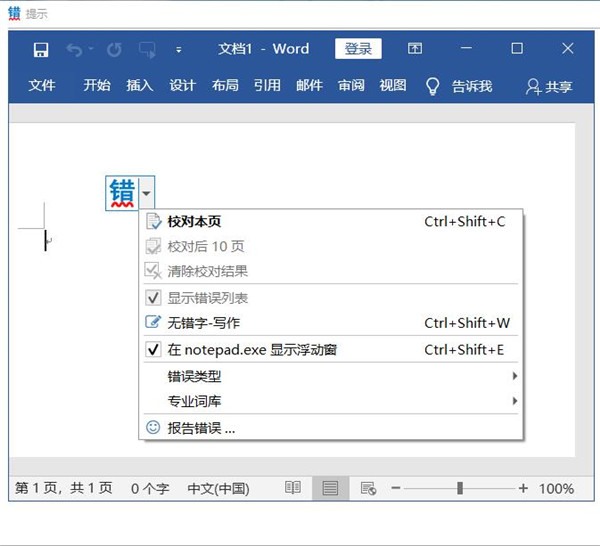This screenshot has height=546, width=600.
Task: Expand the 错误类型 submenu
Action: (x=331, y=376)
